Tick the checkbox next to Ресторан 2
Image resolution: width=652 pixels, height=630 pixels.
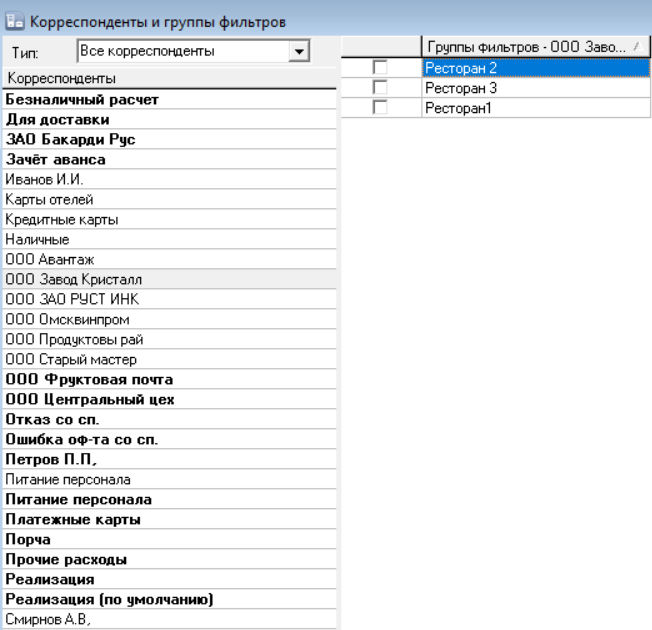tap(380, 68)
